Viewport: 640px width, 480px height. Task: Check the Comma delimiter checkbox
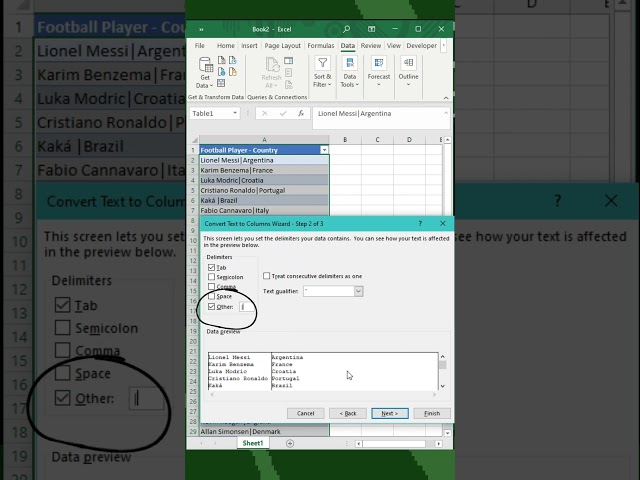coord(211,287)
